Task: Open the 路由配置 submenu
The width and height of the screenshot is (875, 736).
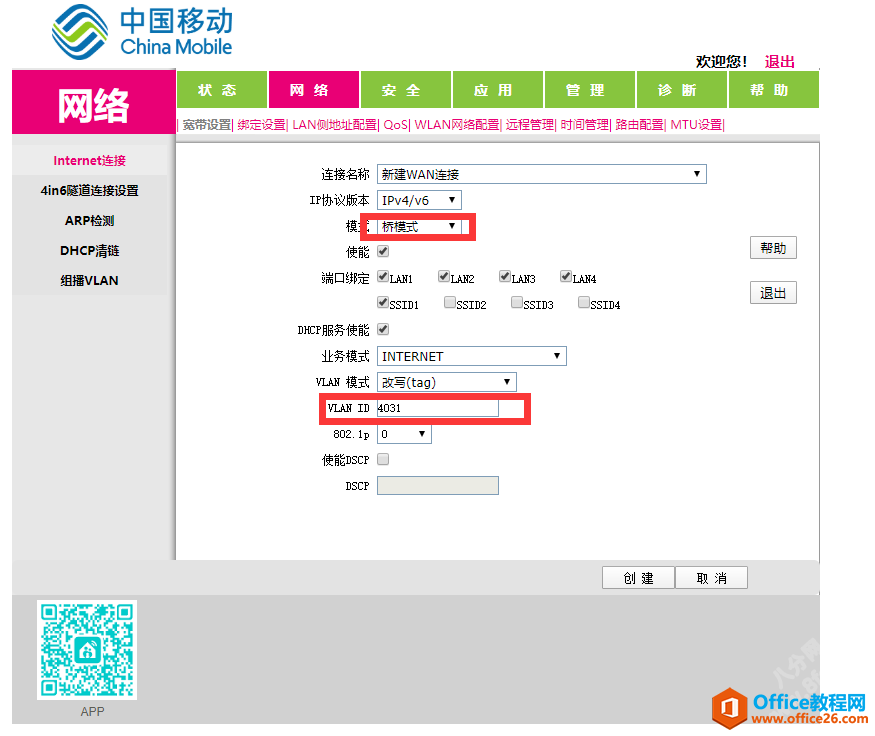Action: (x=639, y=124)
